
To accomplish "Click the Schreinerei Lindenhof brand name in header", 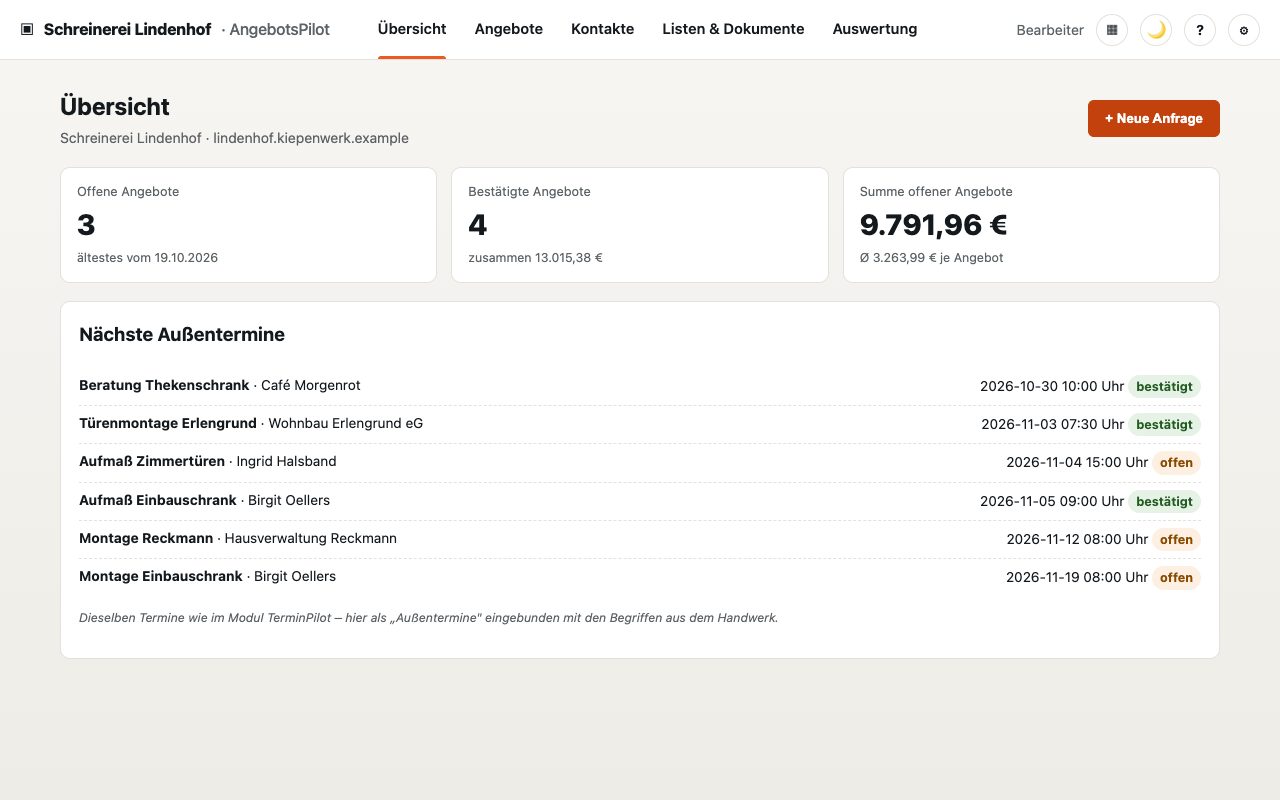I will (128, 30).
